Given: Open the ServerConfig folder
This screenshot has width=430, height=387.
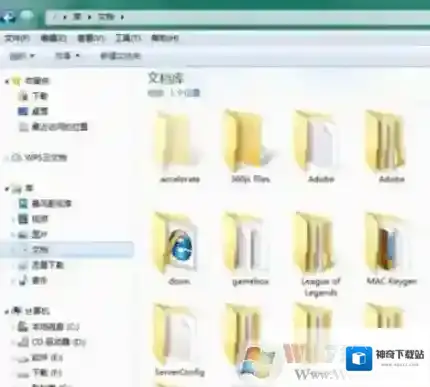Looking at the screenshot, I should click(x=180, y=340).
